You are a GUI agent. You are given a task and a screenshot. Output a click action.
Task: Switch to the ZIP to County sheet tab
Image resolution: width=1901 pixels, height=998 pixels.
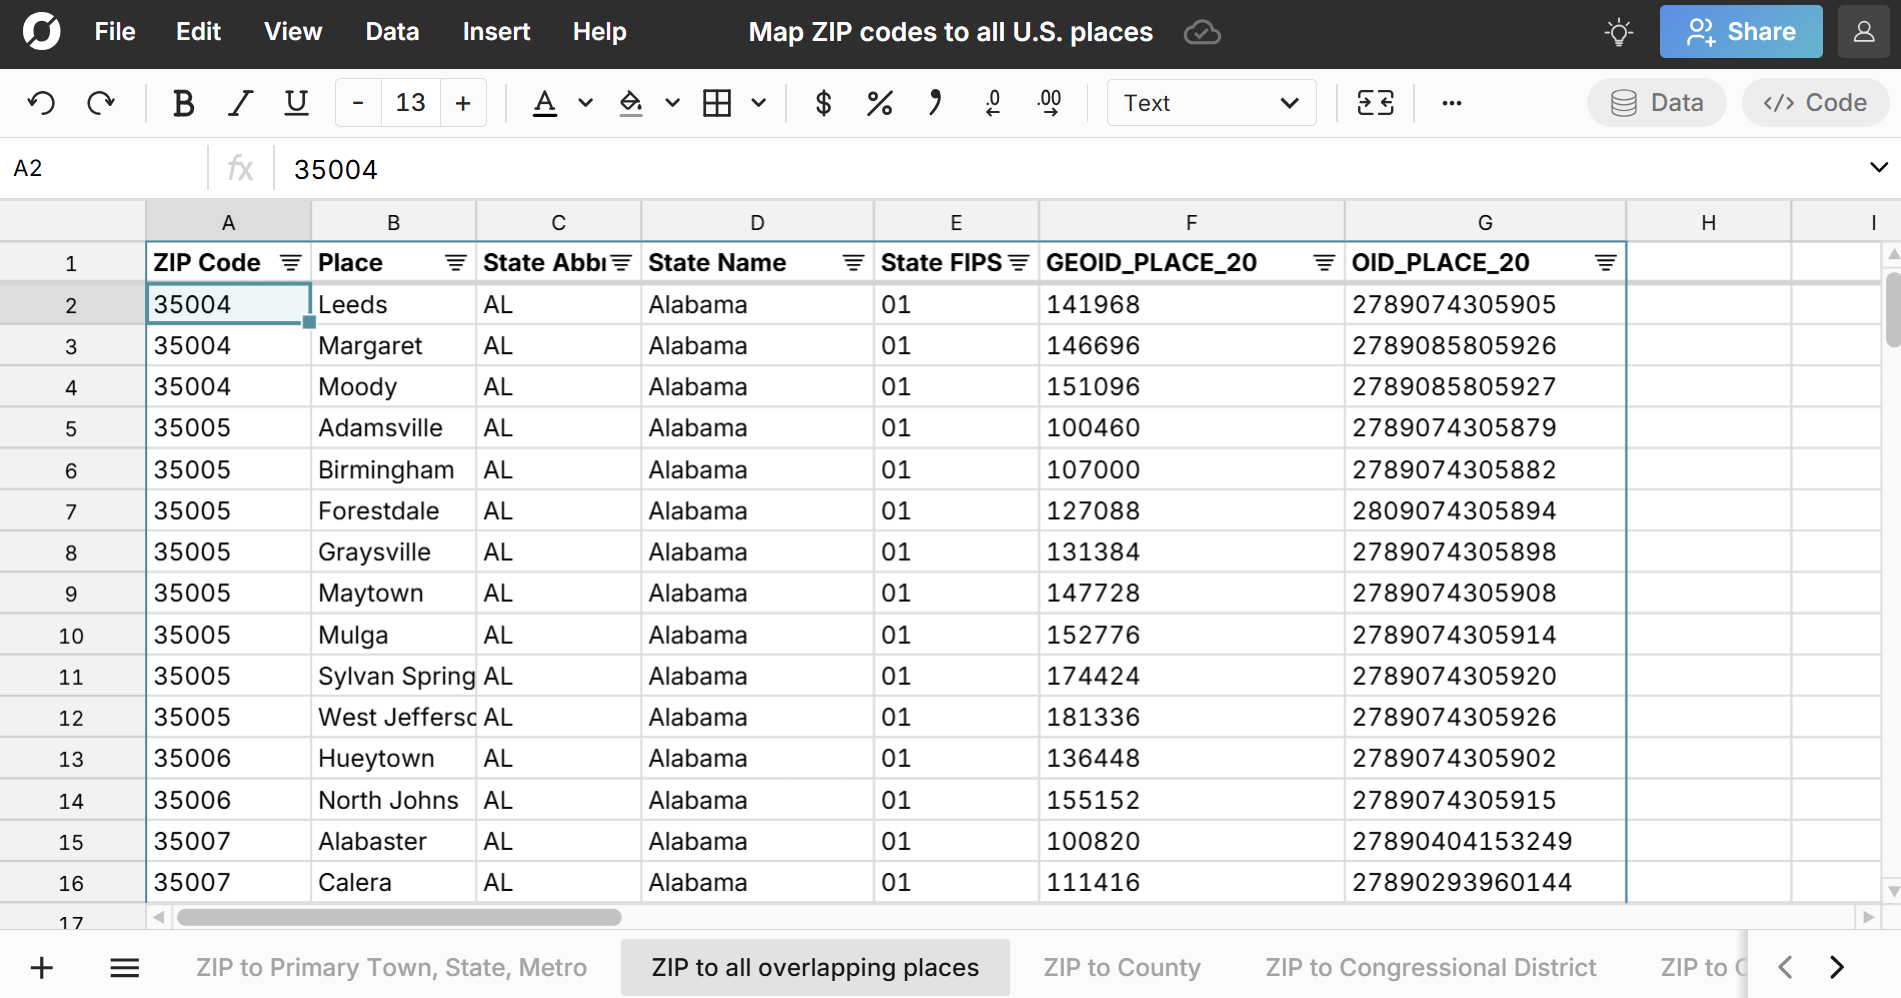[x=1122, y=967]
